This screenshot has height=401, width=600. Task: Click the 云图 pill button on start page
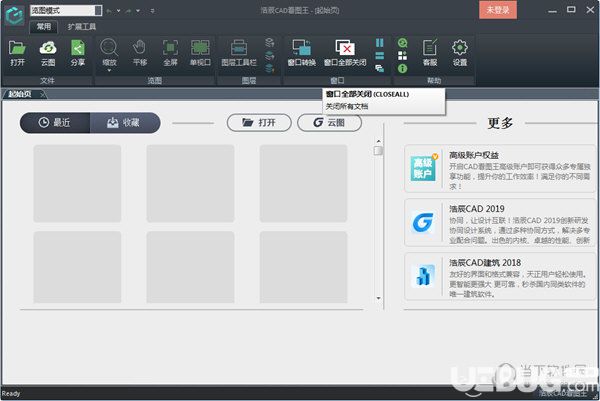[329, 123]
